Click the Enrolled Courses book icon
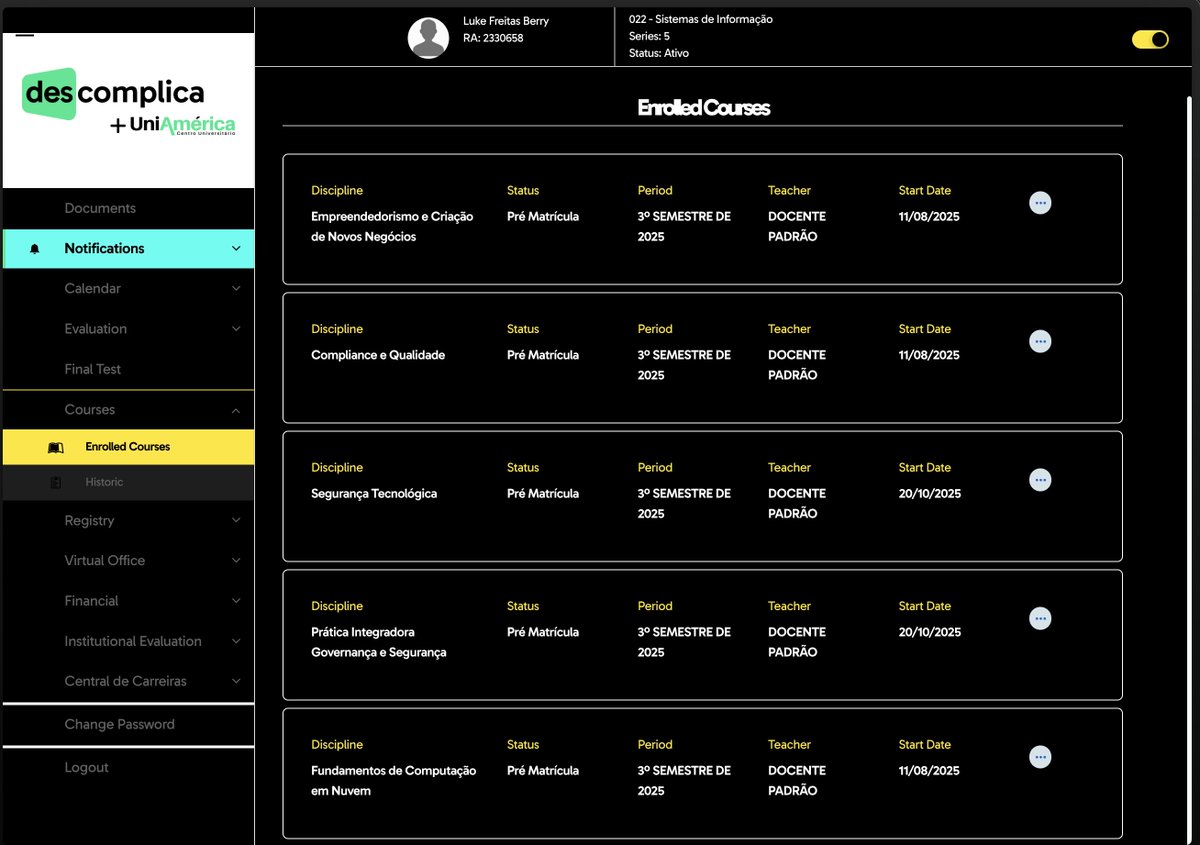The width and height of the screenshot is (1200, 845). (x=56, y=447)
